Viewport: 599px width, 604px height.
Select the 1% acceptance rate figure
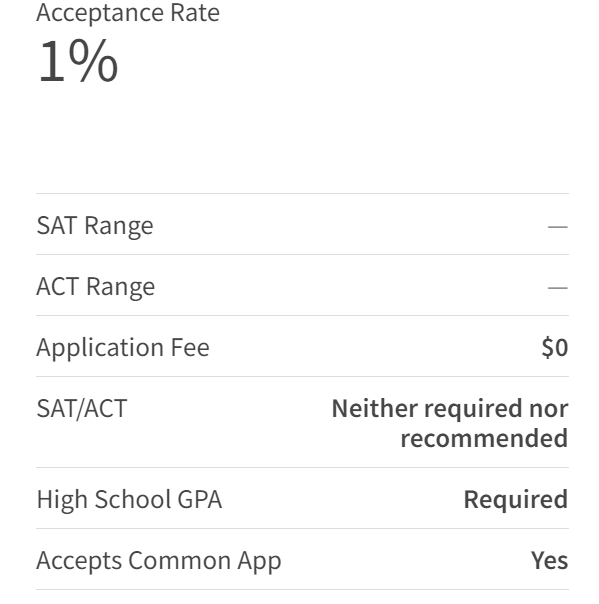77,60
